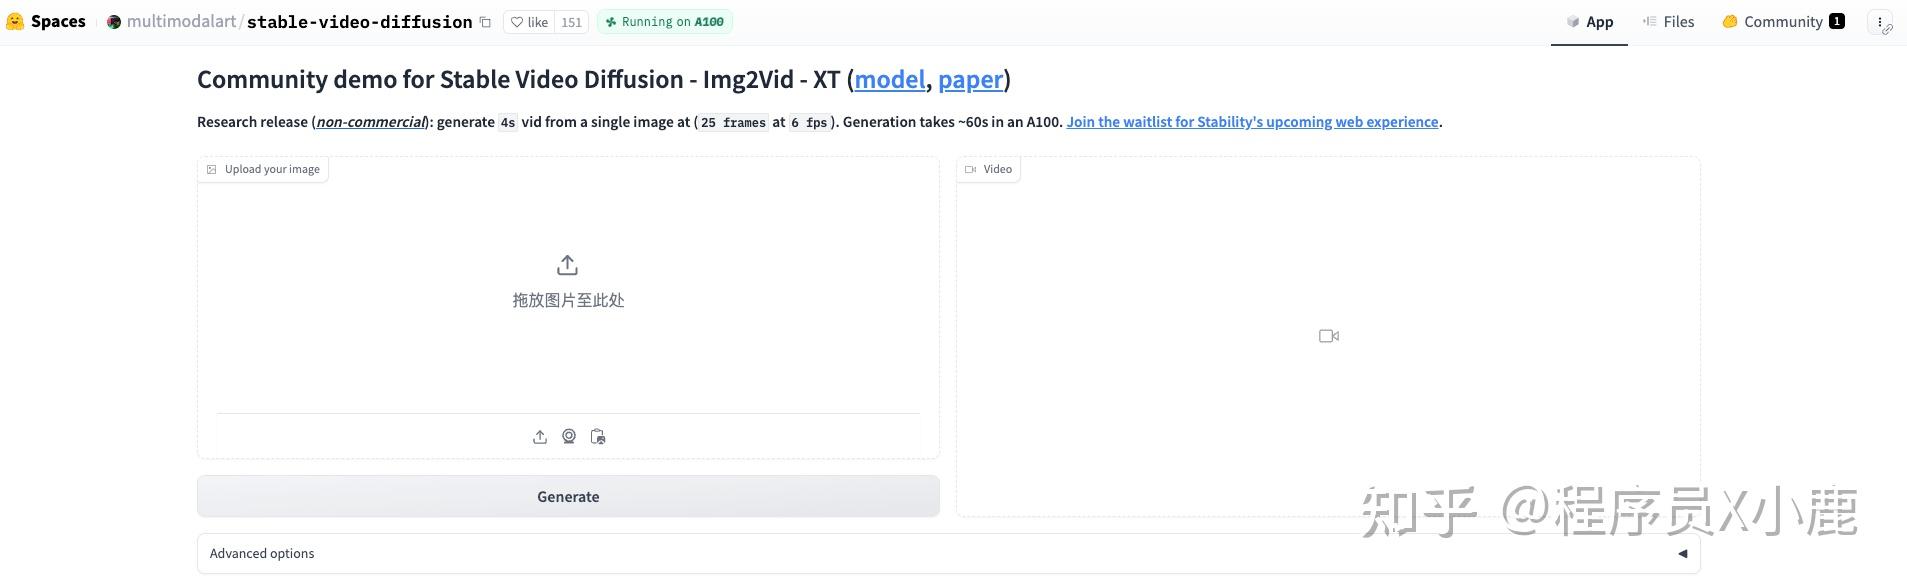Open the three-dot more options menu
Screen dimensions: 1907x588
[x=1880, y=22]
